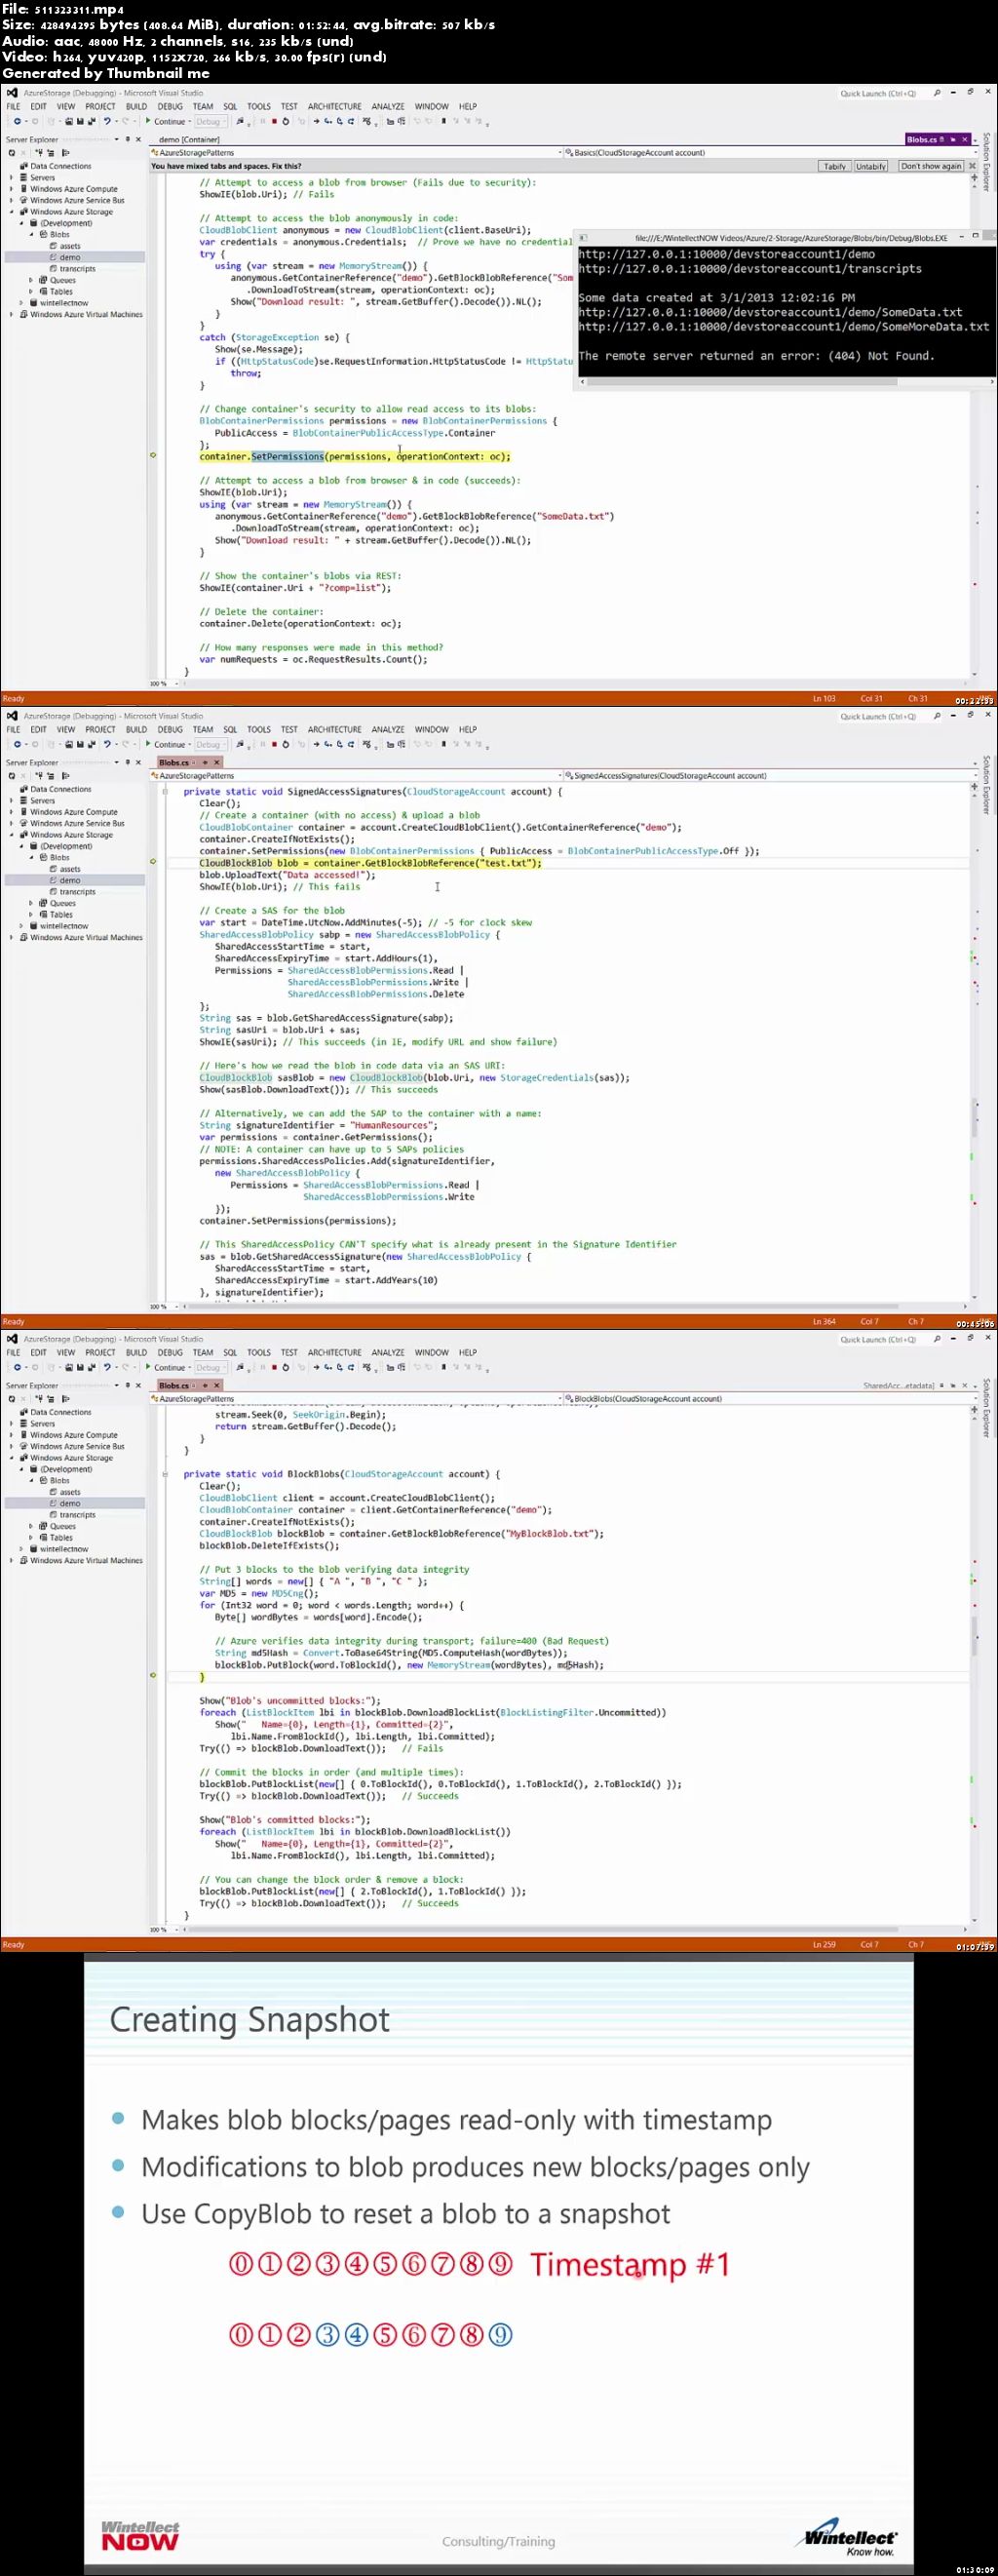Click red Stop Debugging square in the 00:45:06 frame
The image size is (998, 2576).
(274, 744)
